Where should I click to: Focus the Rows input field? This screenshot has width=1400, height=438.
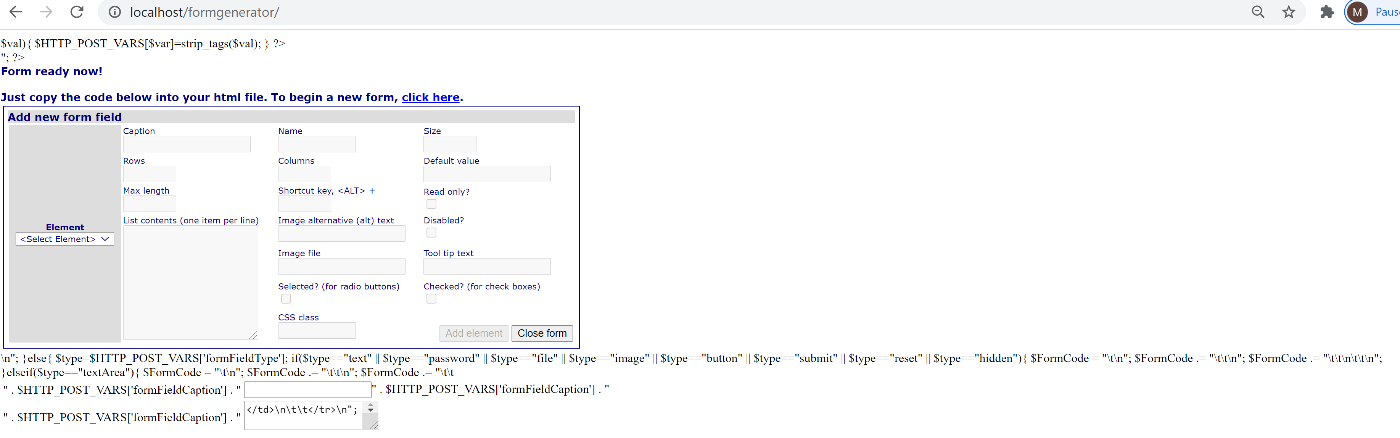149,174
